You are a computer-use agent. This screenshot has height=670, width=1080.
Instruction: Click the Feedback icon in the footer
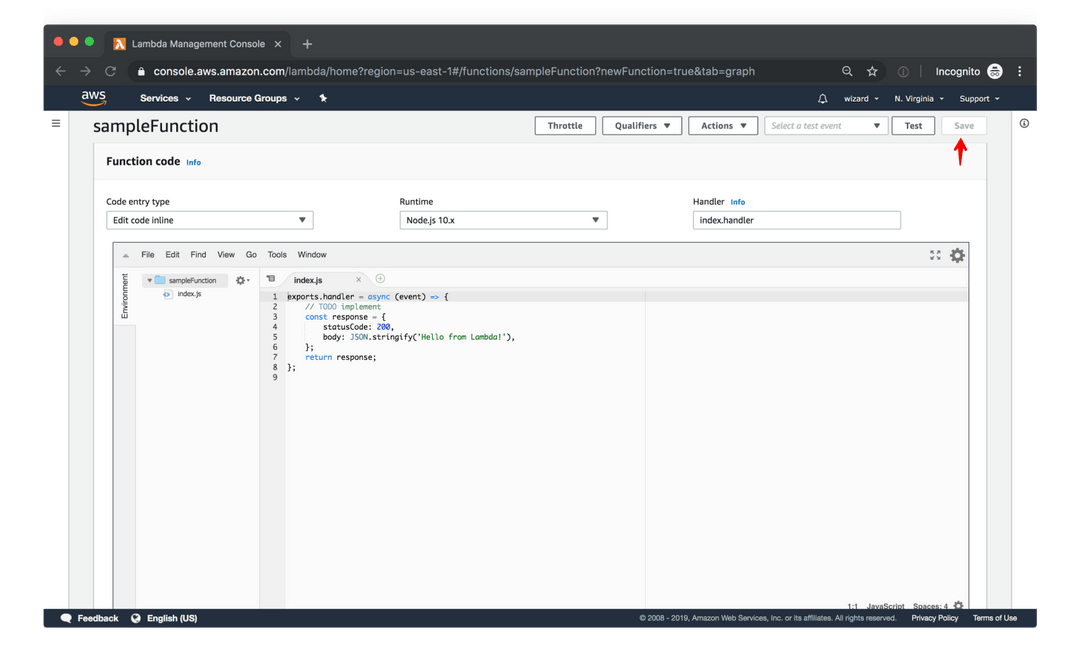click(x=65, y=618)
